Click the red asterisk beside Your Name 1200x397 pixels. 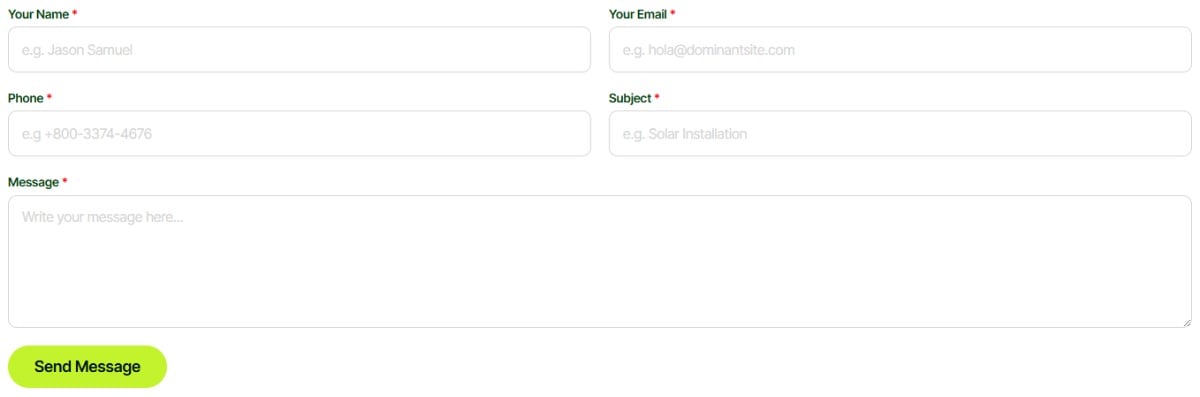(75, 13)
